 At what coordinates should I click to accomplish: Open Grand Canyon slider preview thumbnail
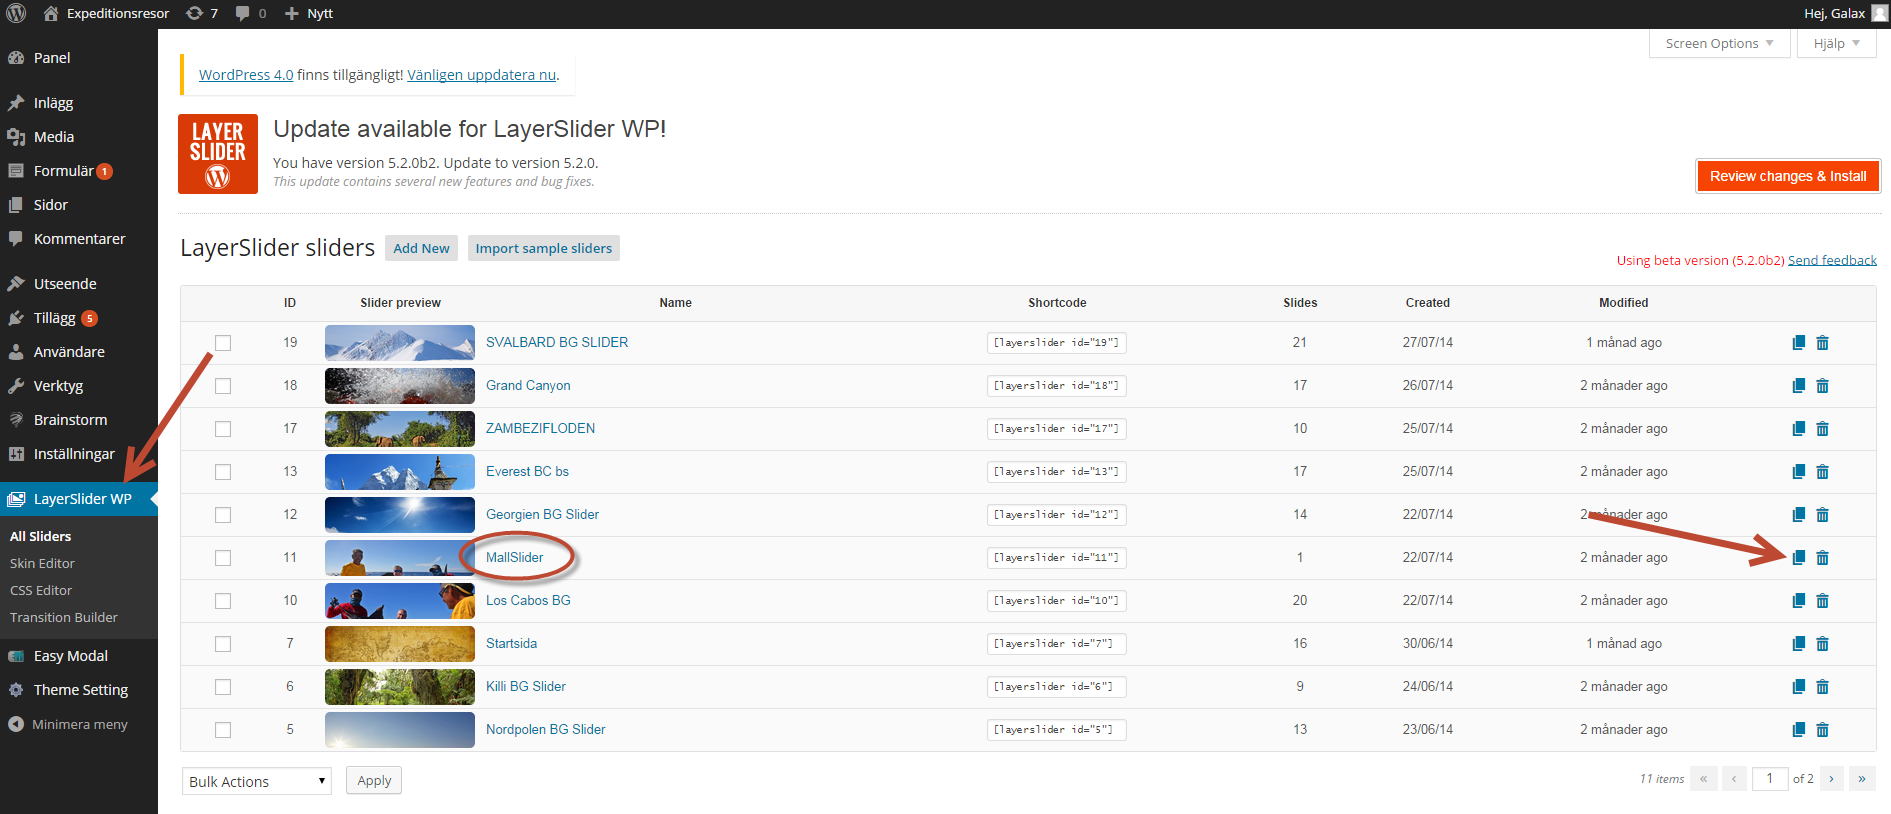[x=400, y=386]
